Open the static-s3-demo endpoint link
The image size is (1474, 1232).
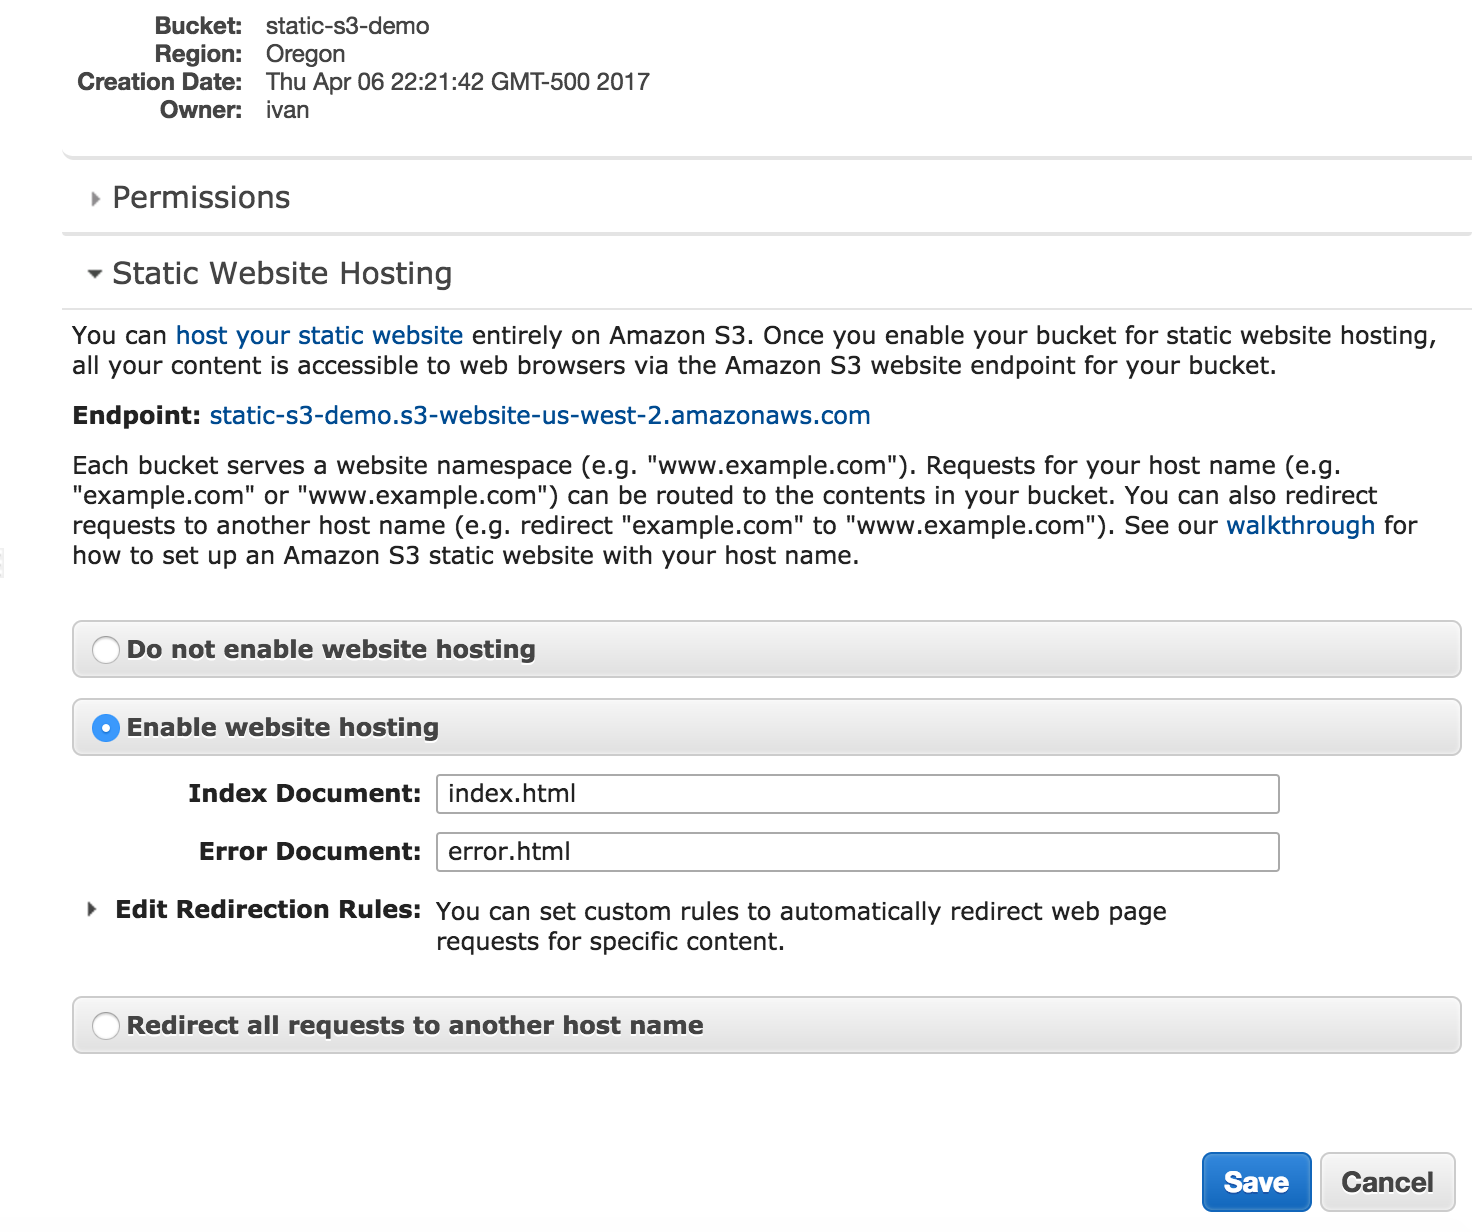pyautogui.click(x=540, y=415)
